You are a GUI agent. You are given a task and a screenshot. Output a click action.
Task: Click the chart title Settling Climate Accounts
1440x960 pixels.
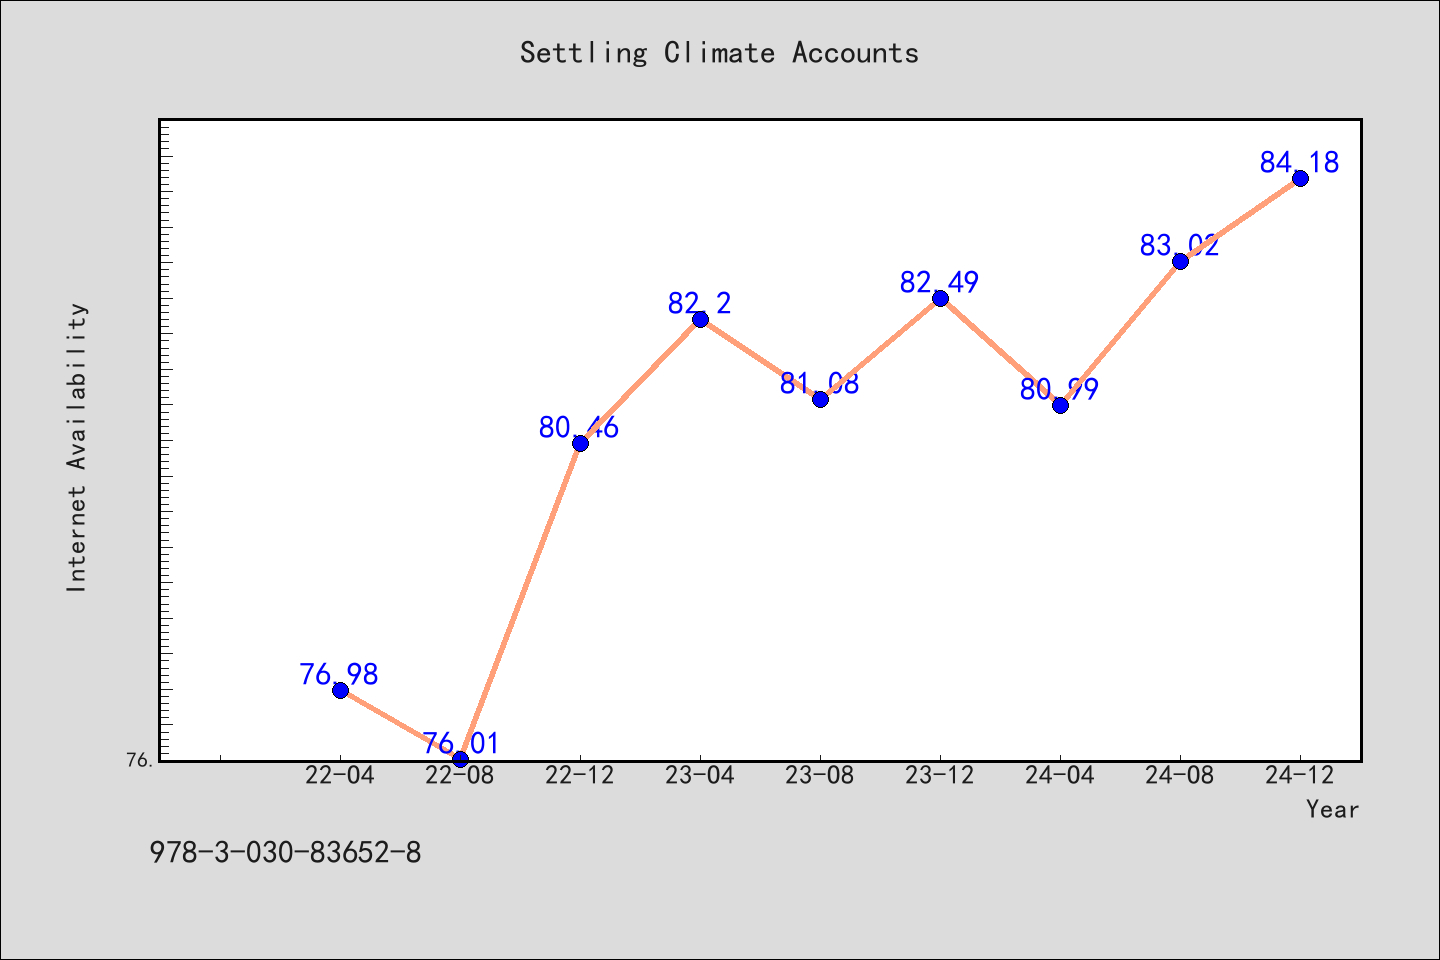point(719,53)
